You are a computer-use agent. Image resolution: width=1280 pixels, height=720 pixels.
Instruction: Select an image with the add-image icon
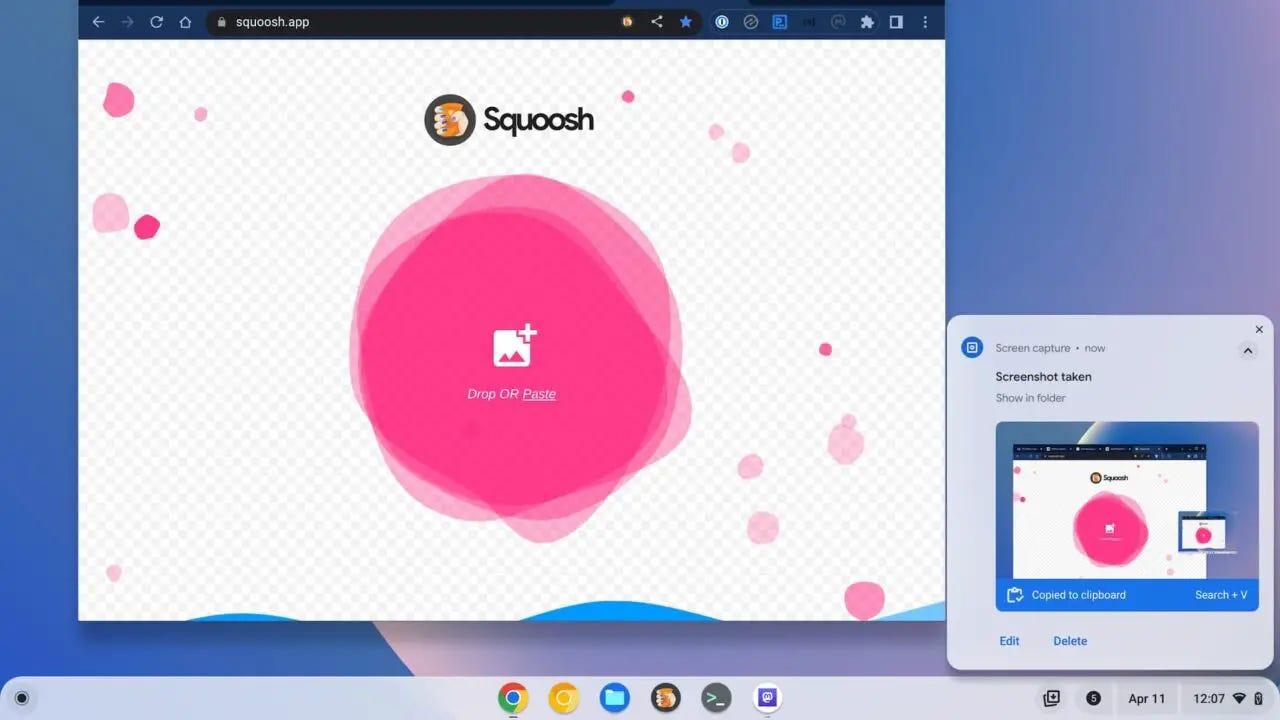515,346
